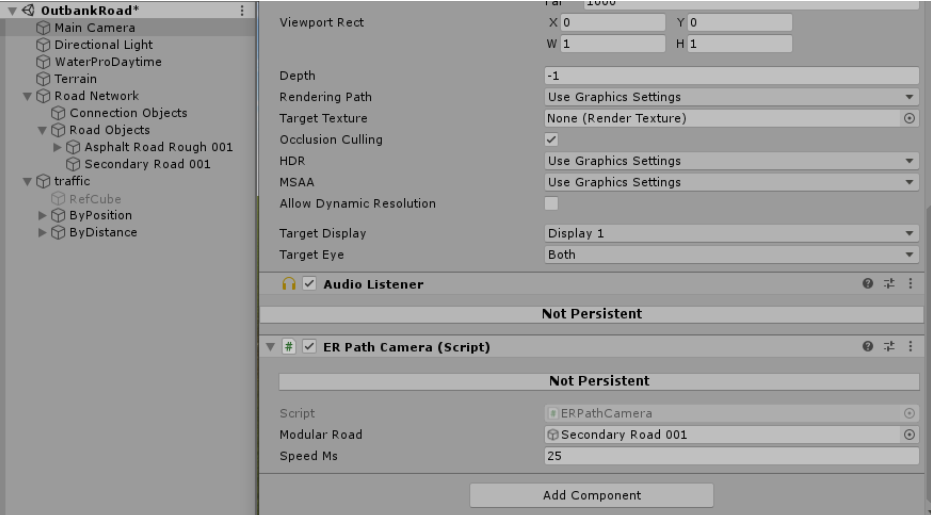Select Main Camera in the hierarchy
Viewport: 931px width, 515px height.
[96, 27]
